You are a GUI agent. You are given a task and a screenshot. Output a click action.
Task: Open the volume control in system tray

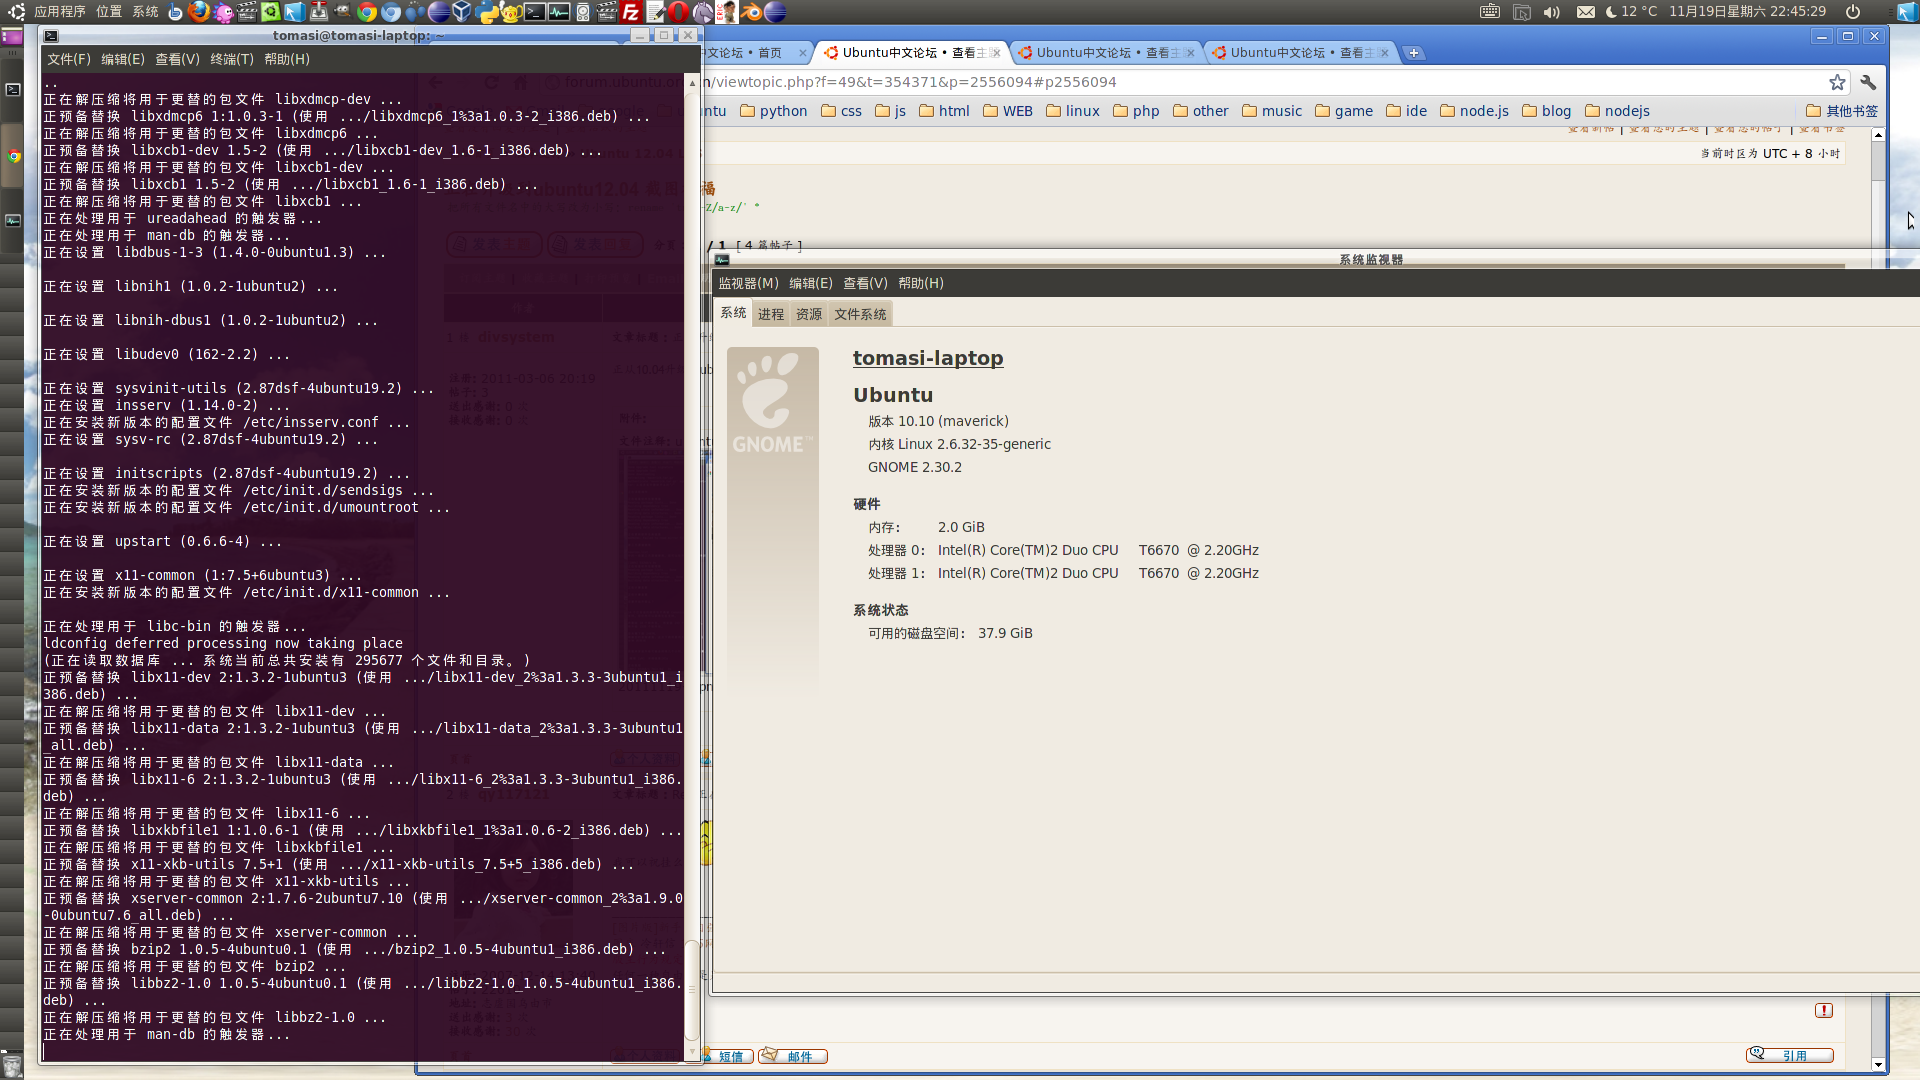pyautogui.click(x=1551, y=12)
